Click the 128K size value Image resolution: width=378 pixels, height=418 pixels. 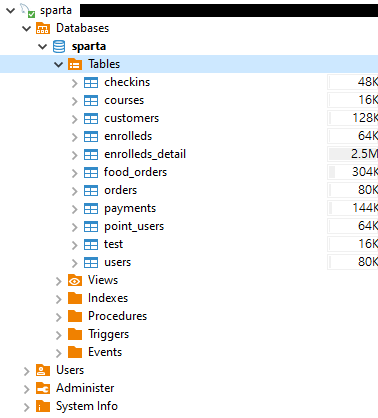[x=365, y=118]
